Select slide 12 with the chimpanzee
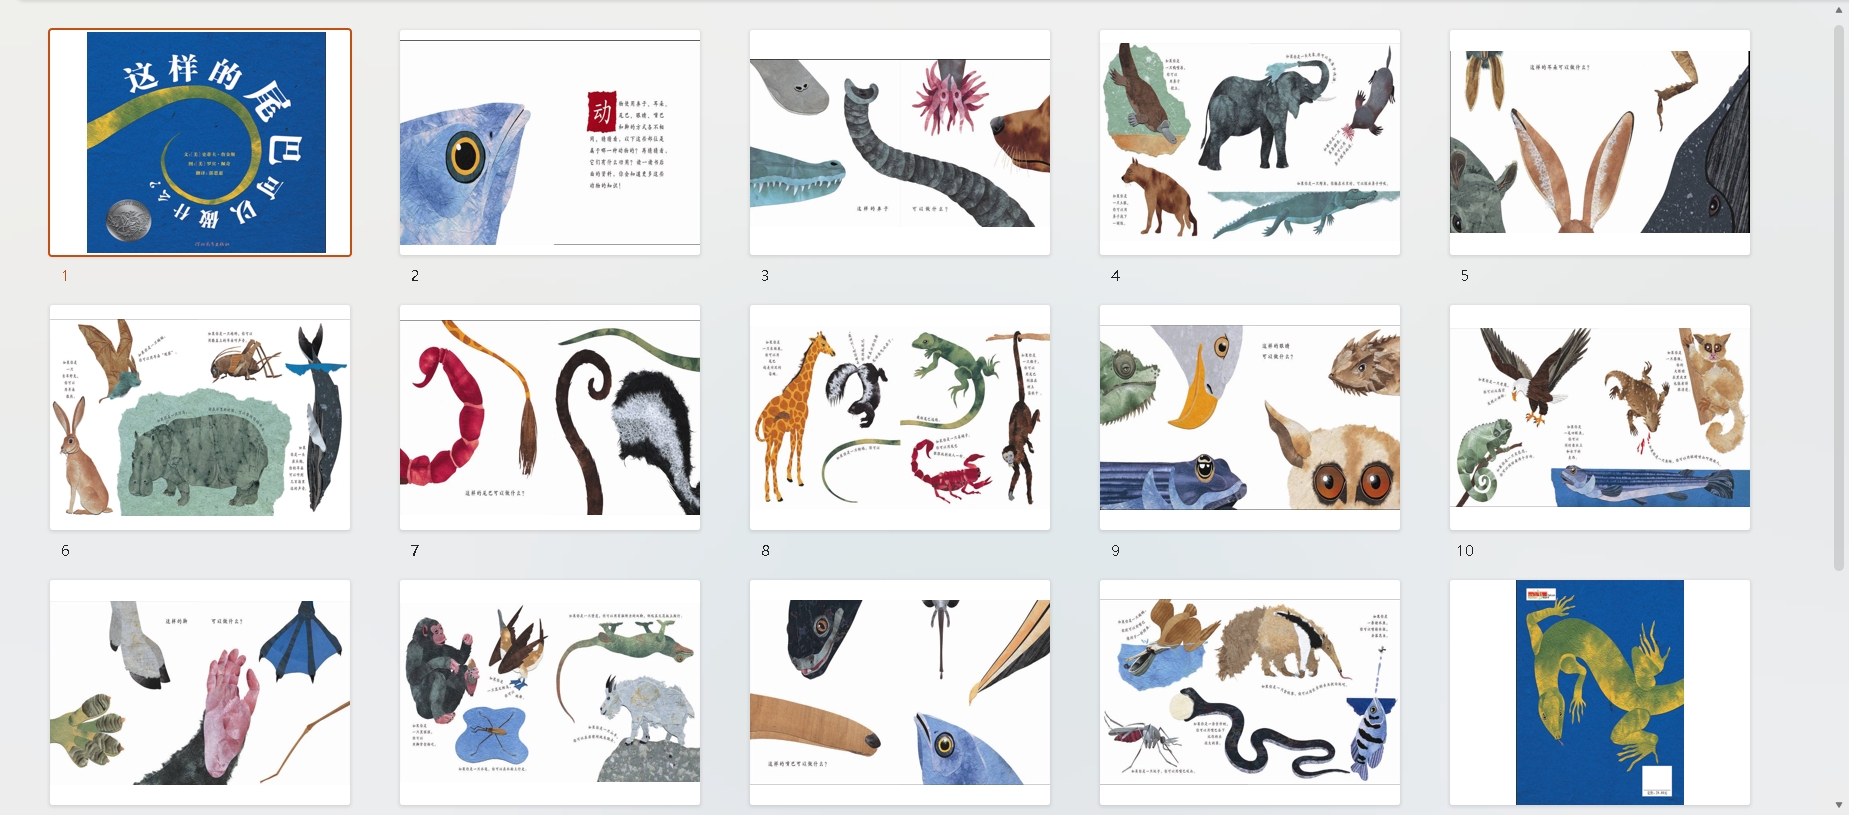 coord(550,692)
